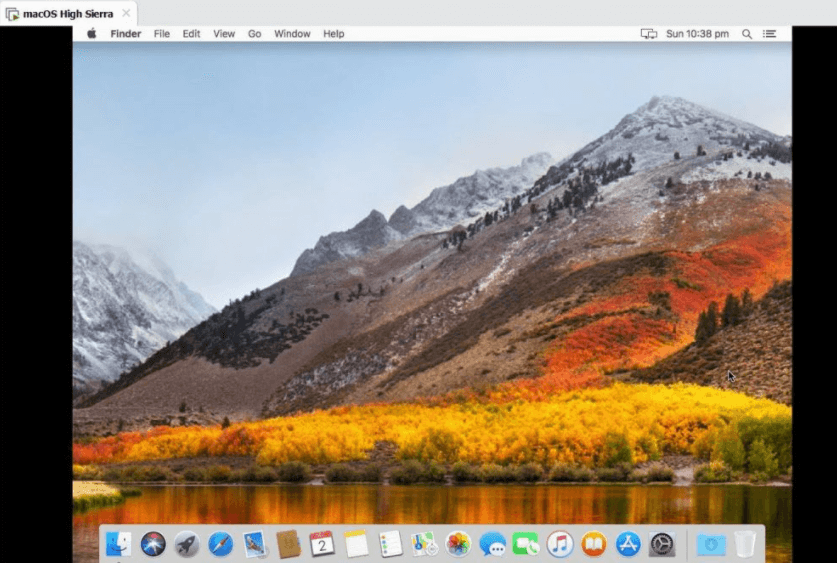This screenshot has width=837, height=563.
Task: Open the Apple menu
Action: (91, 34)
